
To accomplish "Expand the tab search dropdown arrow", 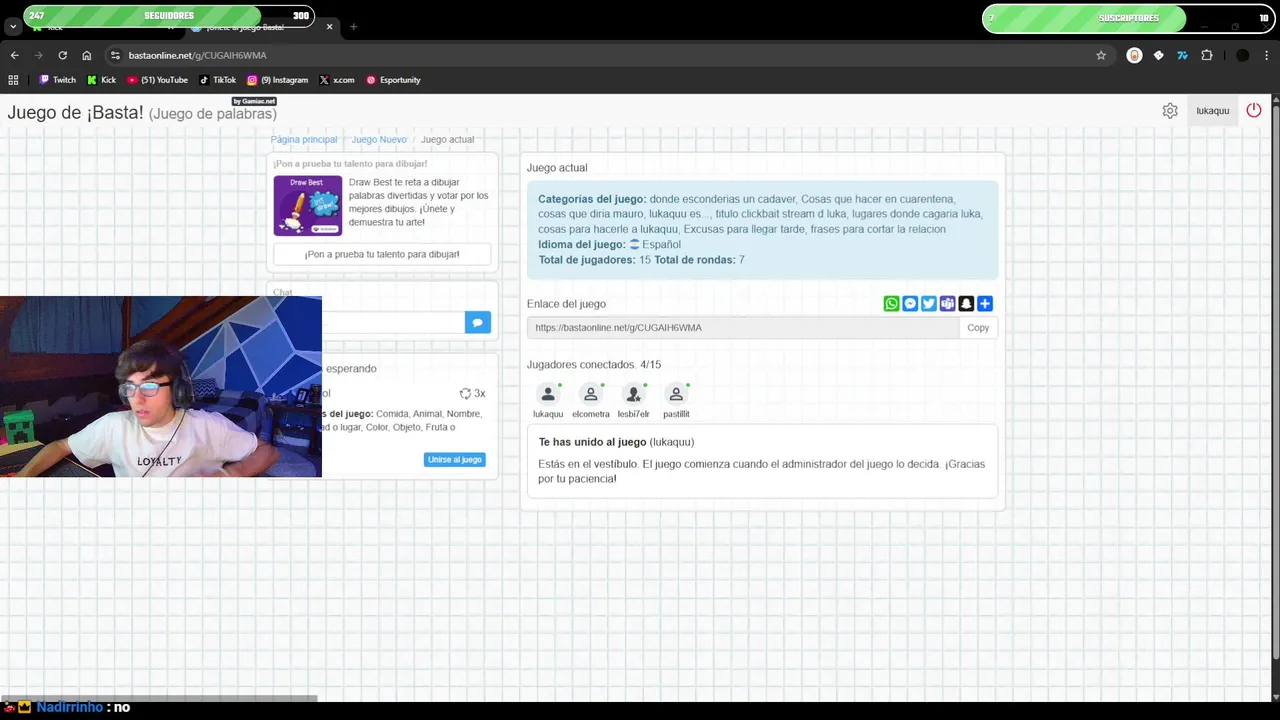I will pos(13,27).
